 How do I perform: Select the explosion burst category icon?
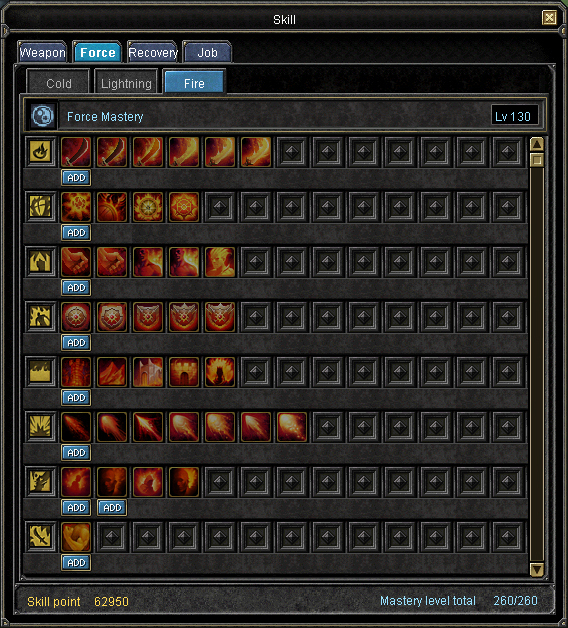tap(41, 427)
